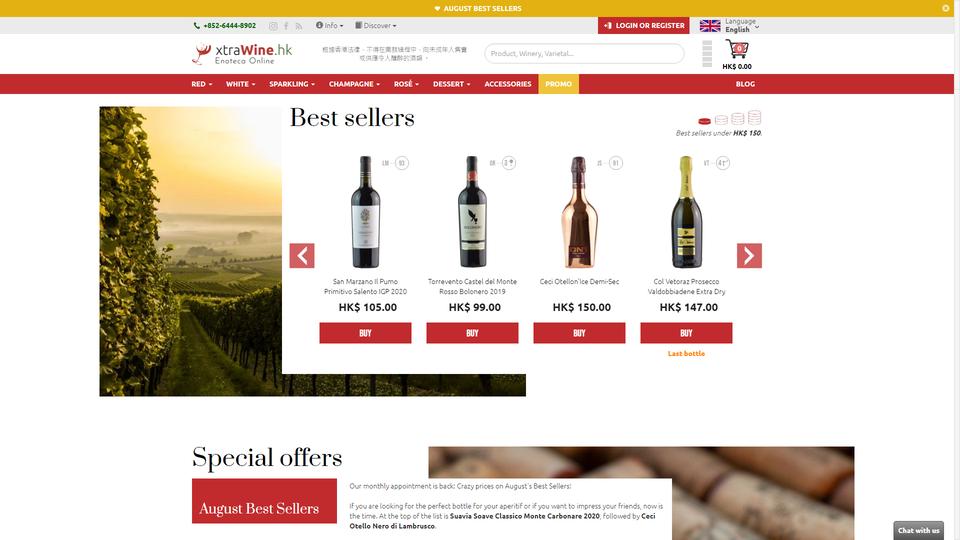Open the PROMO tab
The height and width of the screenshot is (540, 960).
coord(558,84)
